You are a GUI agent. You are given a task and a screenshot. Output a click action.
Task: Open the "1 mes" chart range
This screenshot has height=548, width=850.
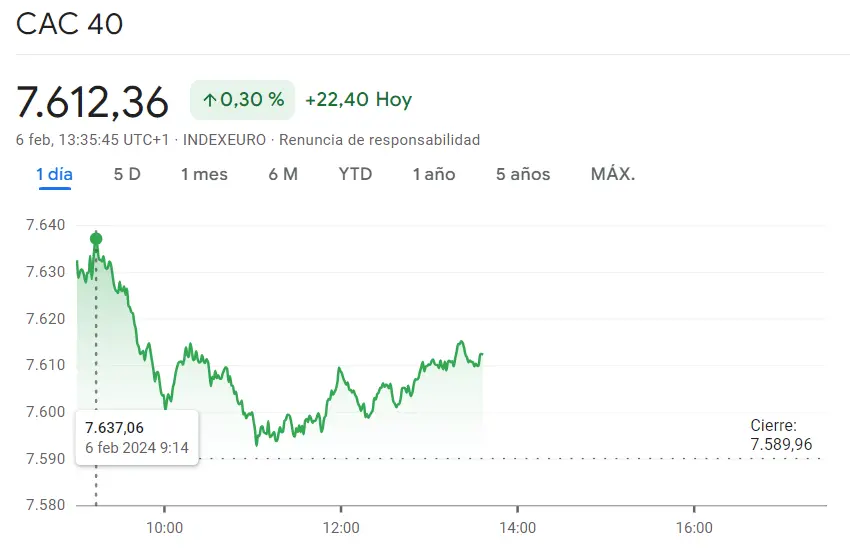204,174
